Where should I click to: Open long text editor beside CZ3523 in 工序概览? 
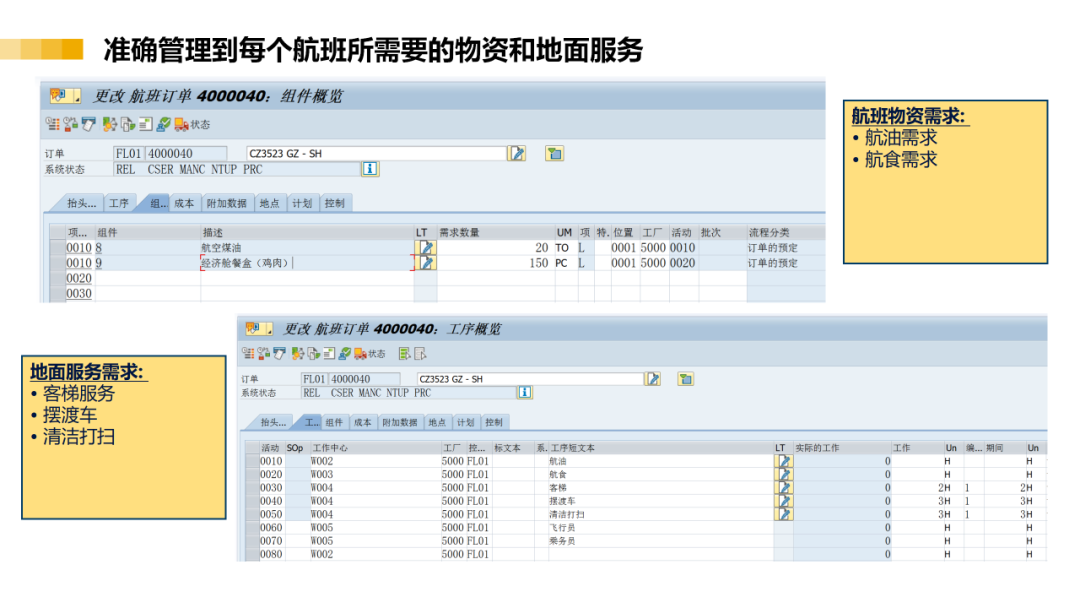[x=653, y=379]
